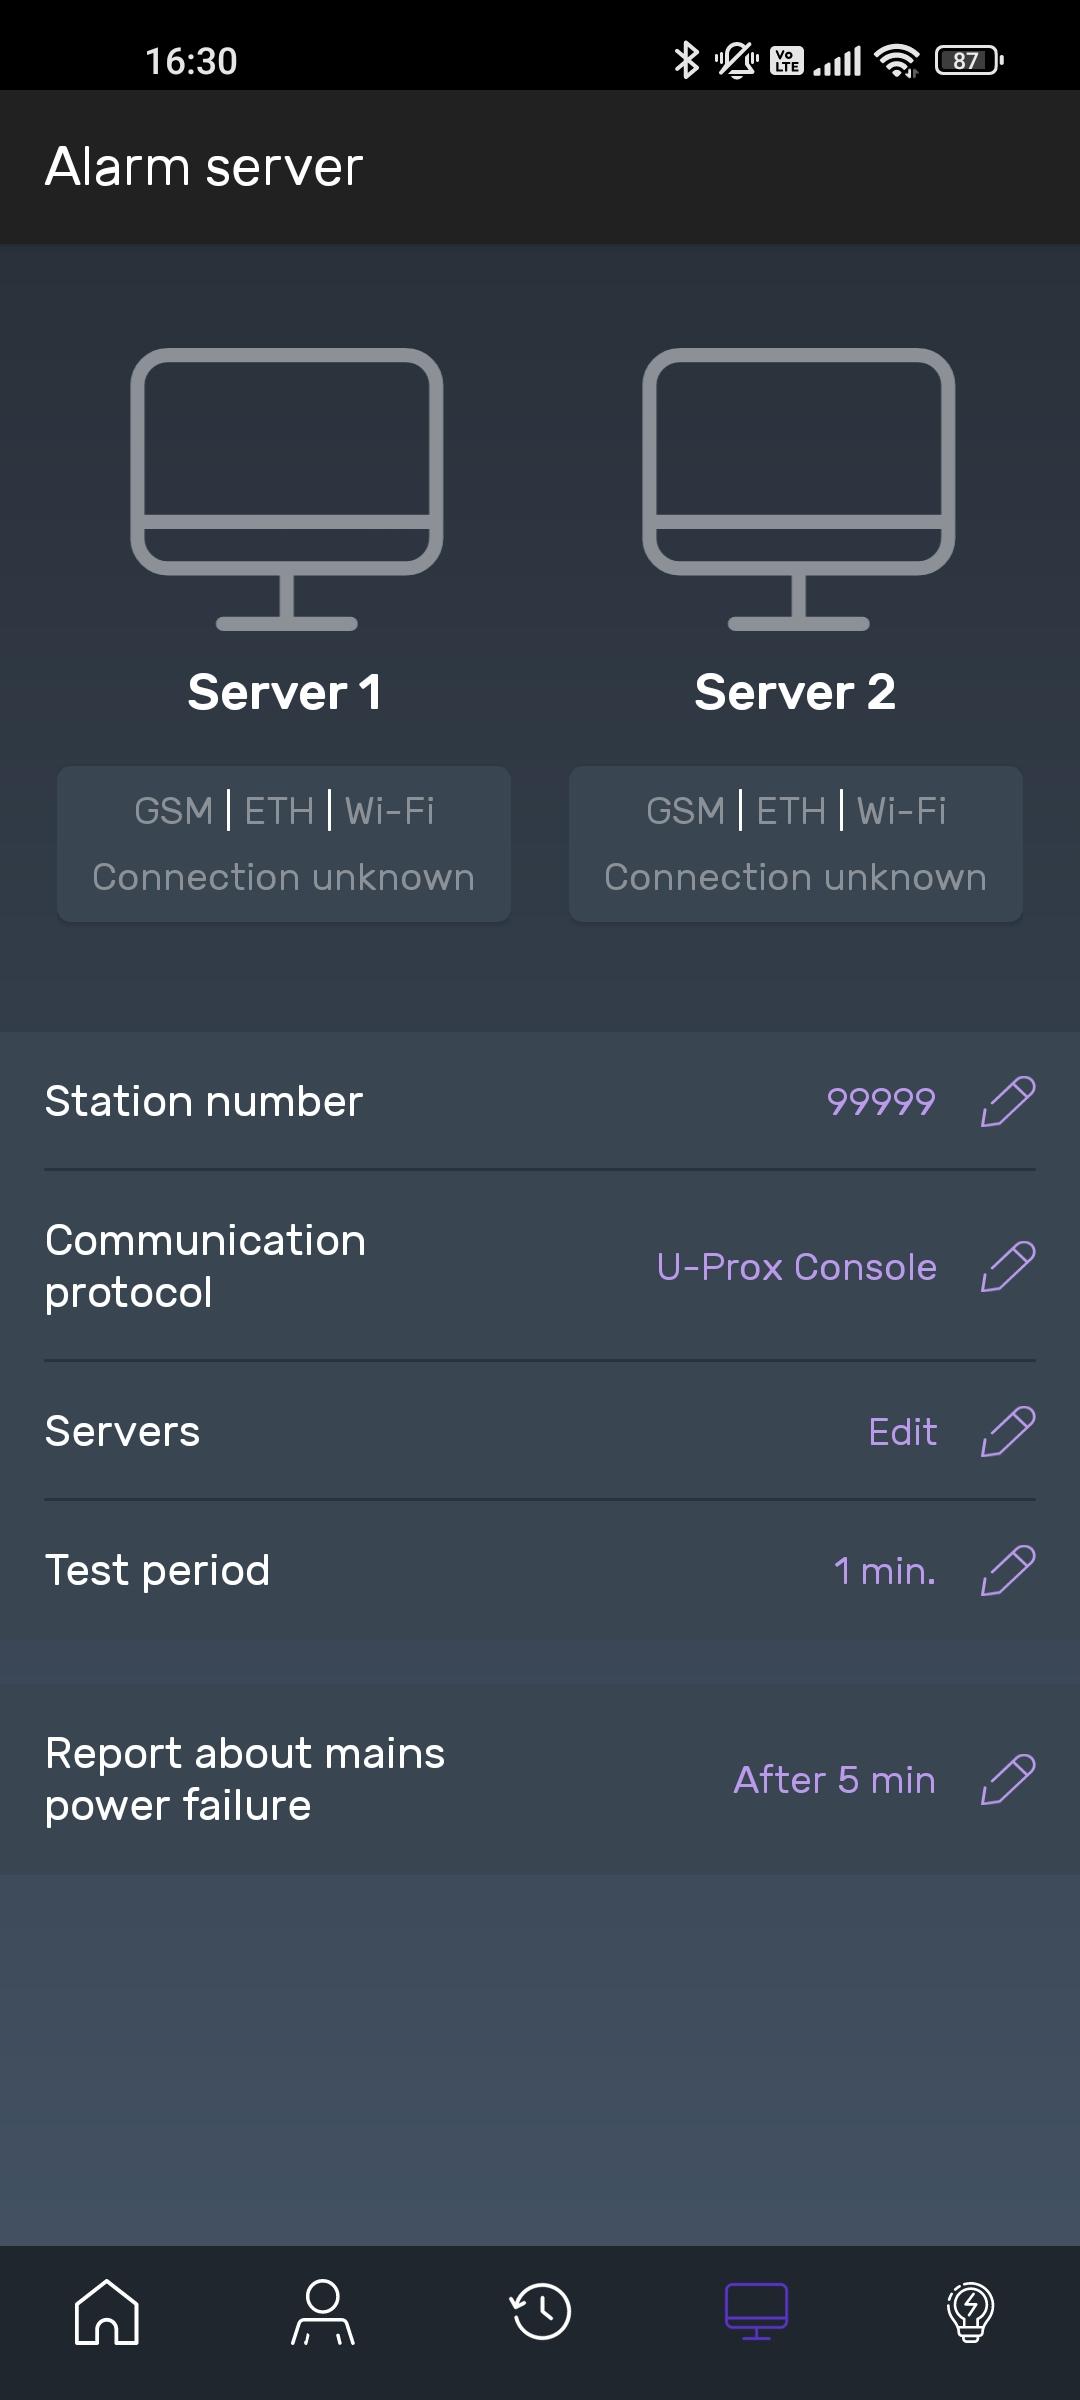Change the 1 min. test period value

[885, 1571]
